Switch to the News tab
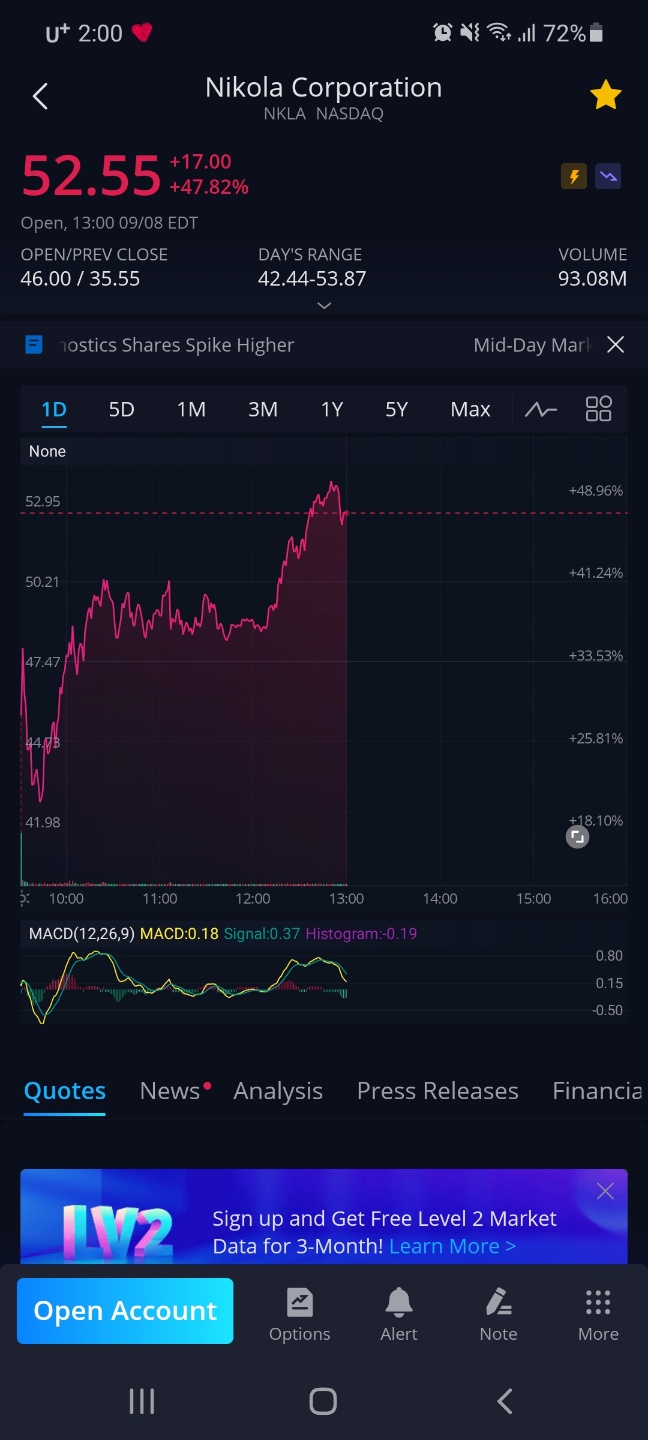This screenshot has width=648, height=1440. [170, 1091]
